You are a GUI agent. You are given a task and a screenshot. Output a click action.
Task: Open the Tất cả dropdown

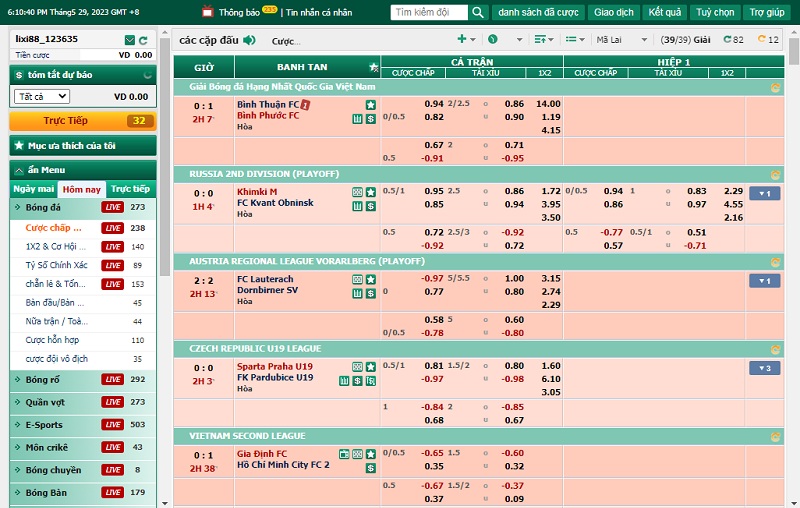click(x=42, y=96)
